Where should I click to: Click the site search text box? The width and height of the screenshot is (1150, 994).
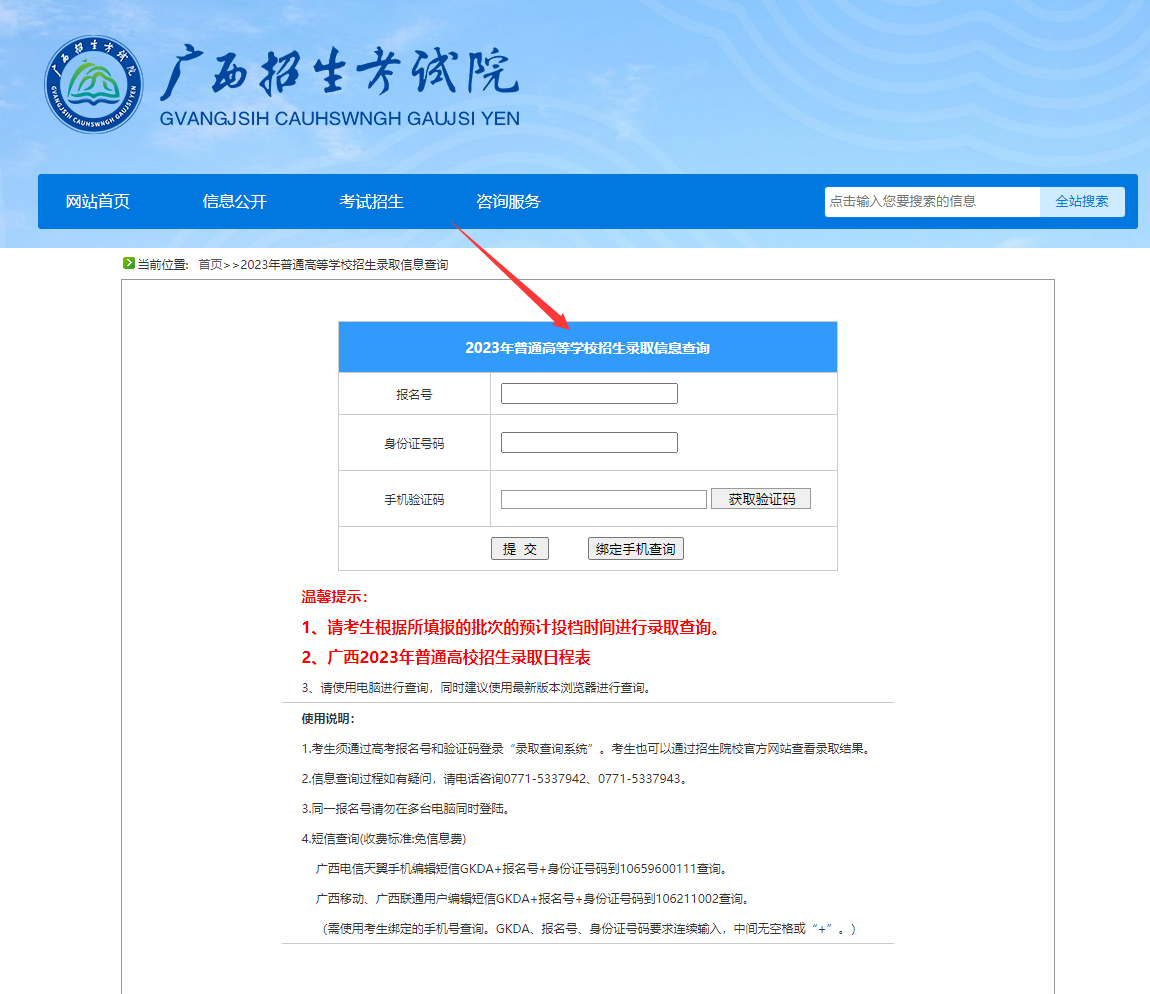[x=930, y=201]
